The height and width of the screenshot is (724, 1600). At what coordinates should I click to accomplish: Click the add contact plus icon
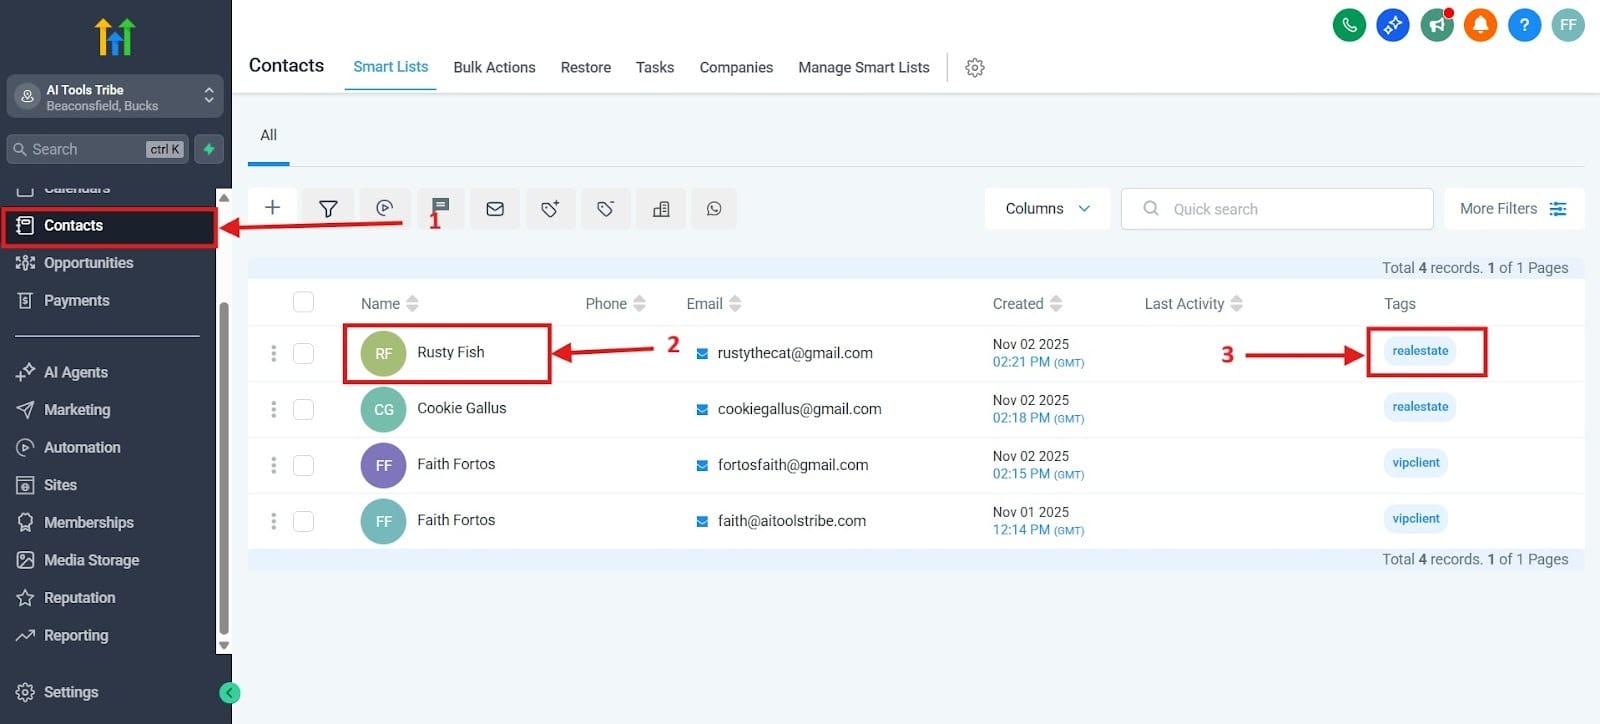(272, 208)
